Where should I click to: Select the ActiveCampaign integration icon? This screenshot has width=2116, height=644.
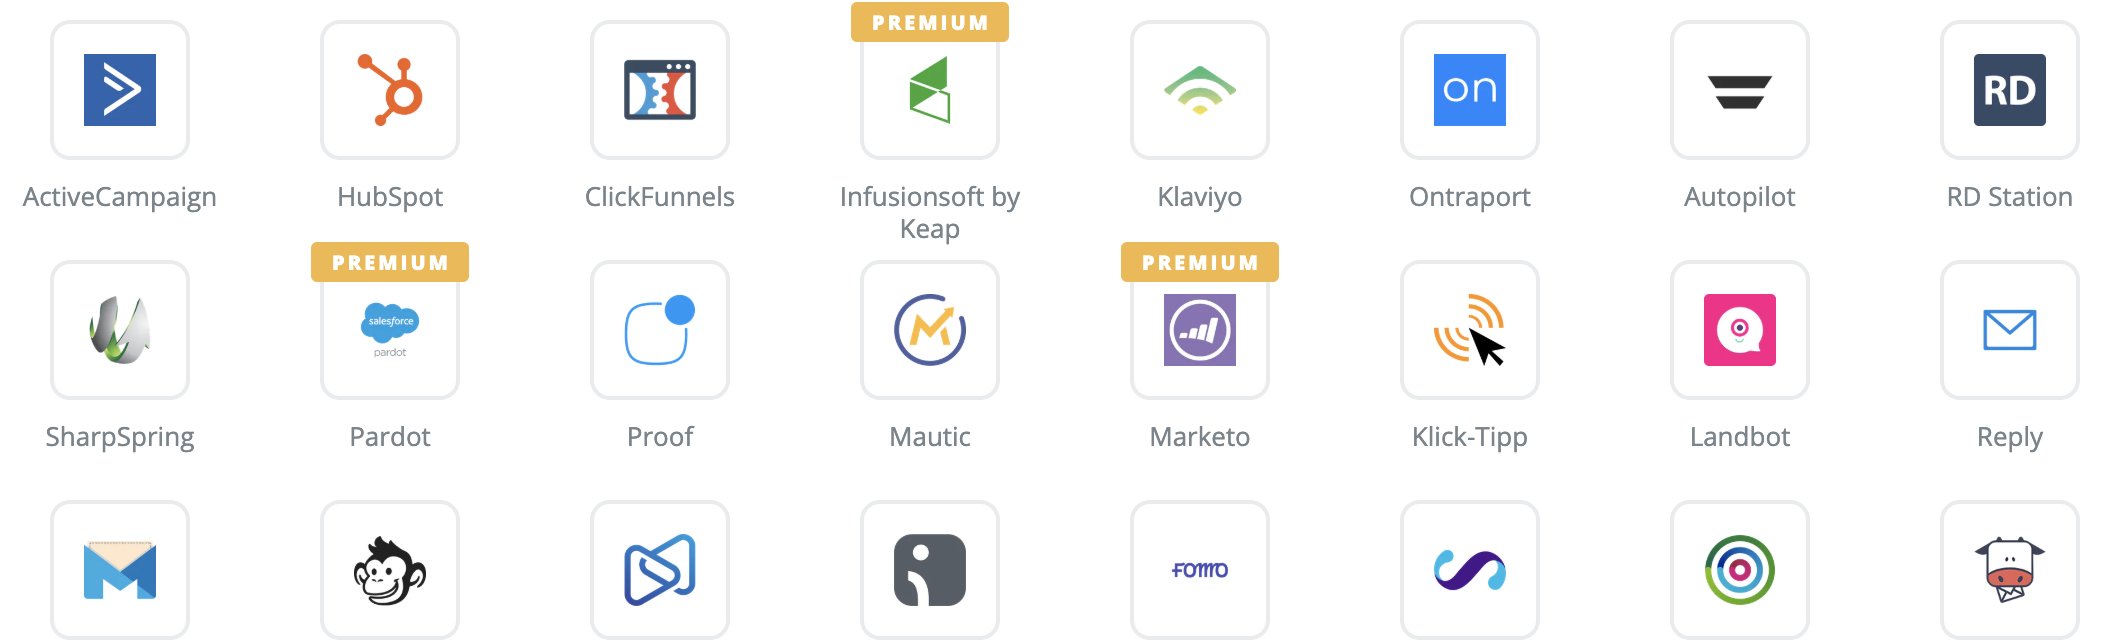120,90
